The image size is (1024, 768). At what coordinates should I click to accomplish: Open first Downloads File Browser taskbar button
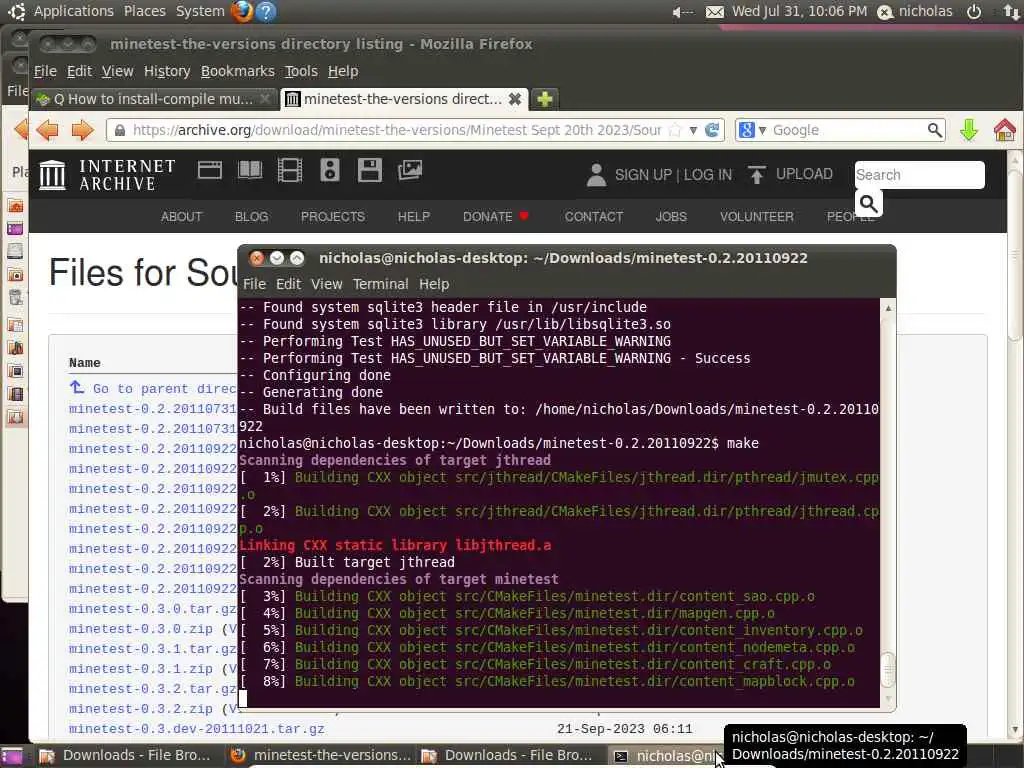tap(126, 756)
